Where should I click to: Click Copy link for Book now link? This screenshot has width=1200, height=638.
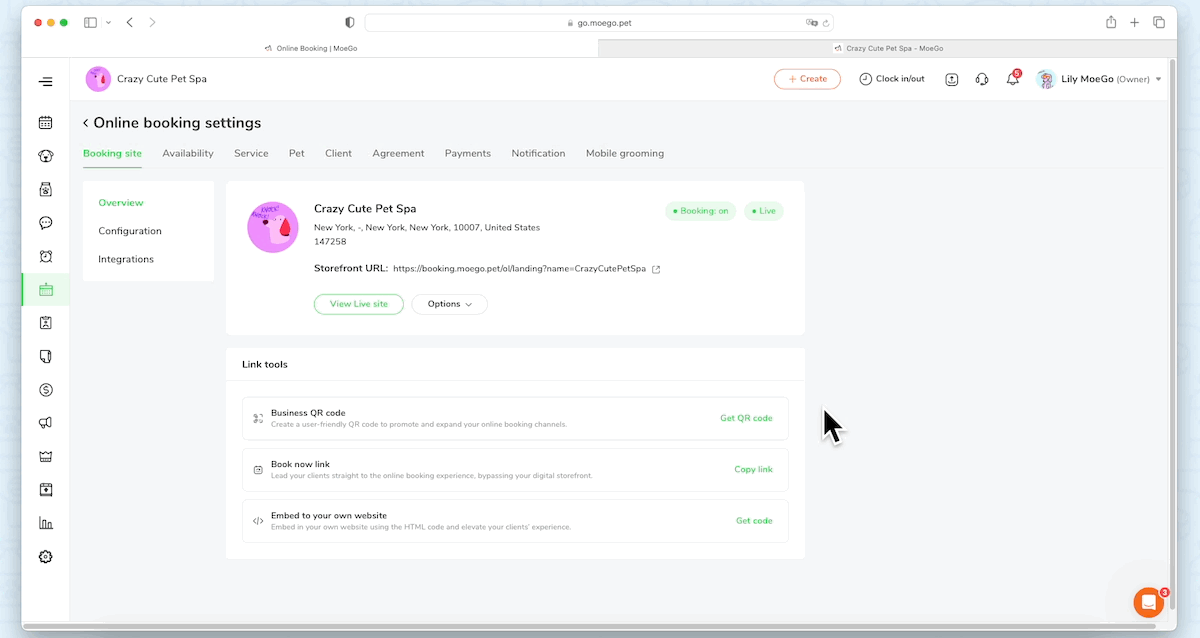(x=753, y=469)
